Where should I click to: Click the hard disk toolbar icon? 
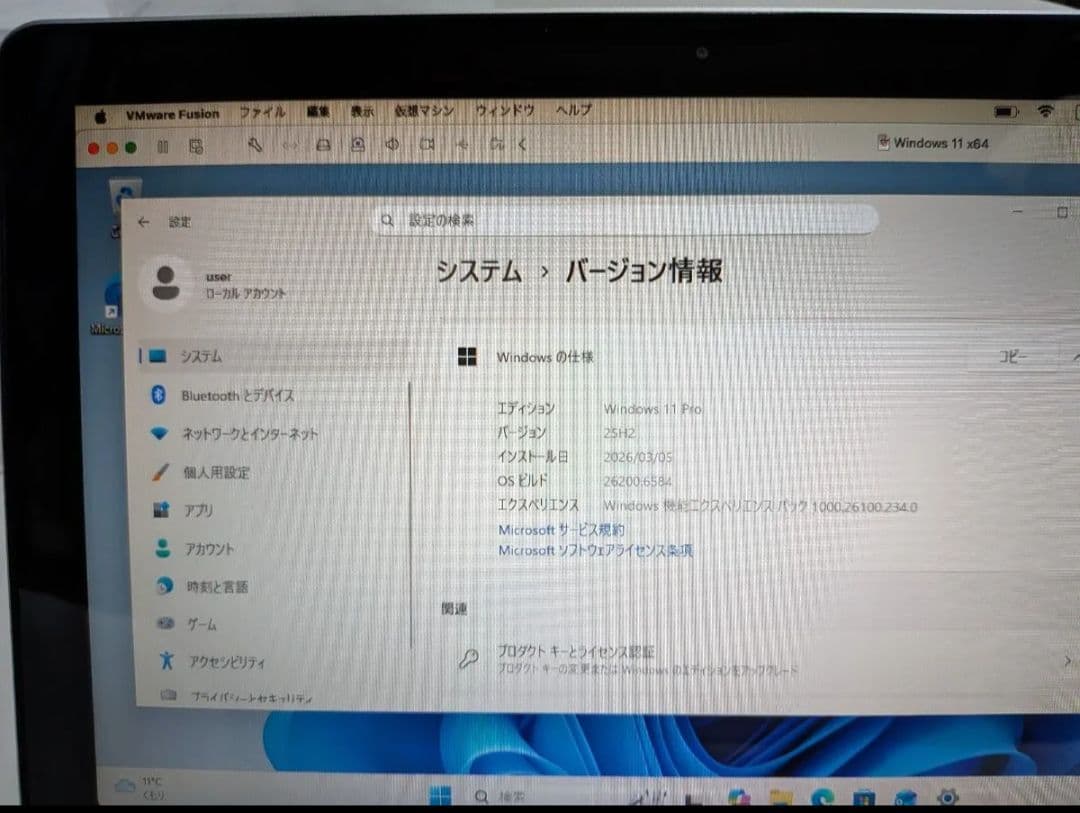pyautogui.click(x=323, y=145)
